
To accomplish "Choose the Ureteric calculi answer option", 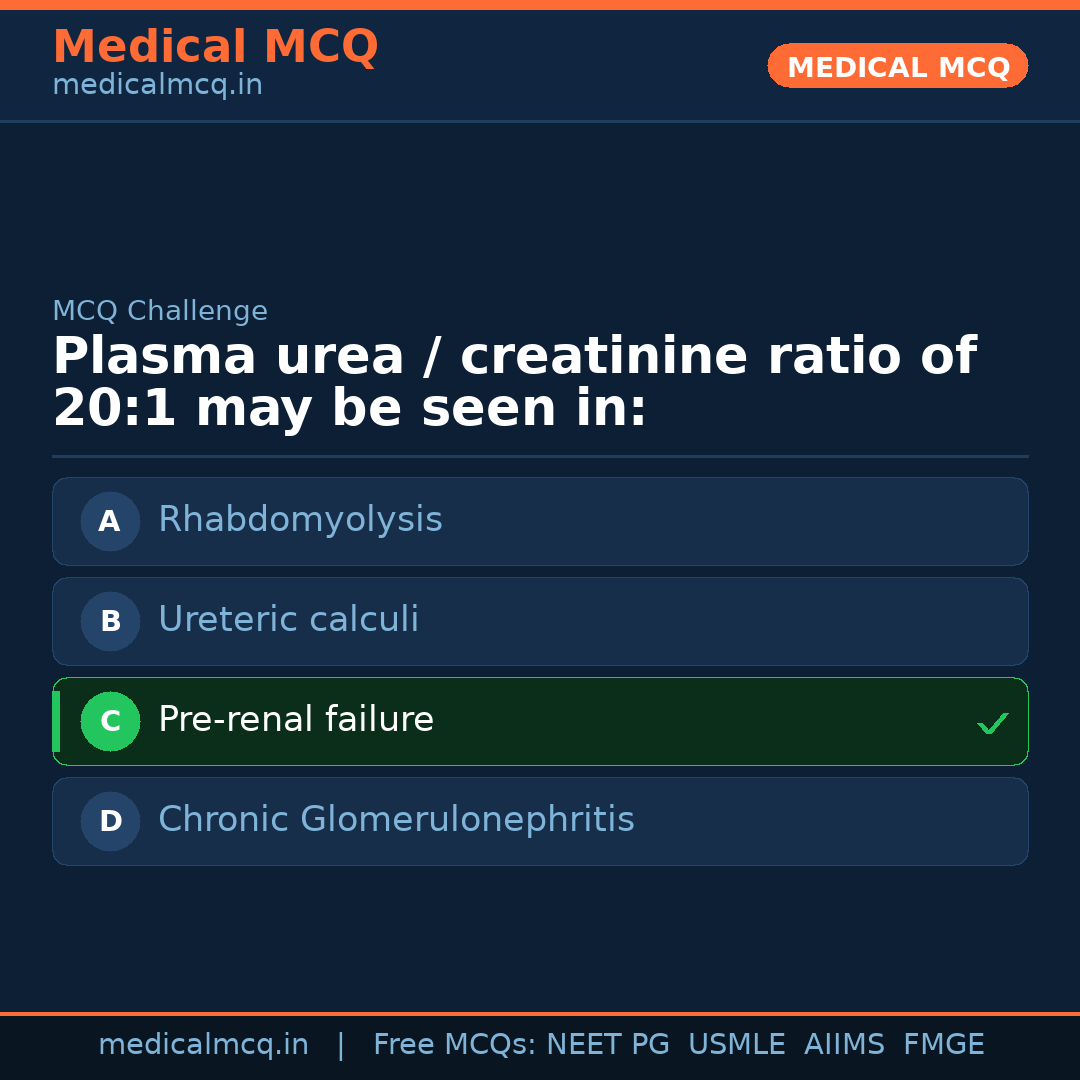I will 288,620.
